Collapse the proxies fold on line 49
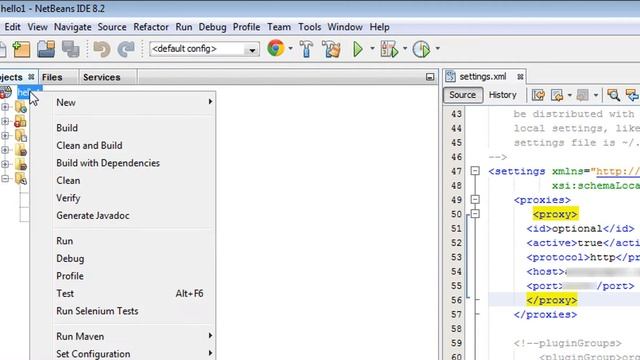The width and height of the screenshot is (640, 360). pyautogui.click(x=475, y=199)
